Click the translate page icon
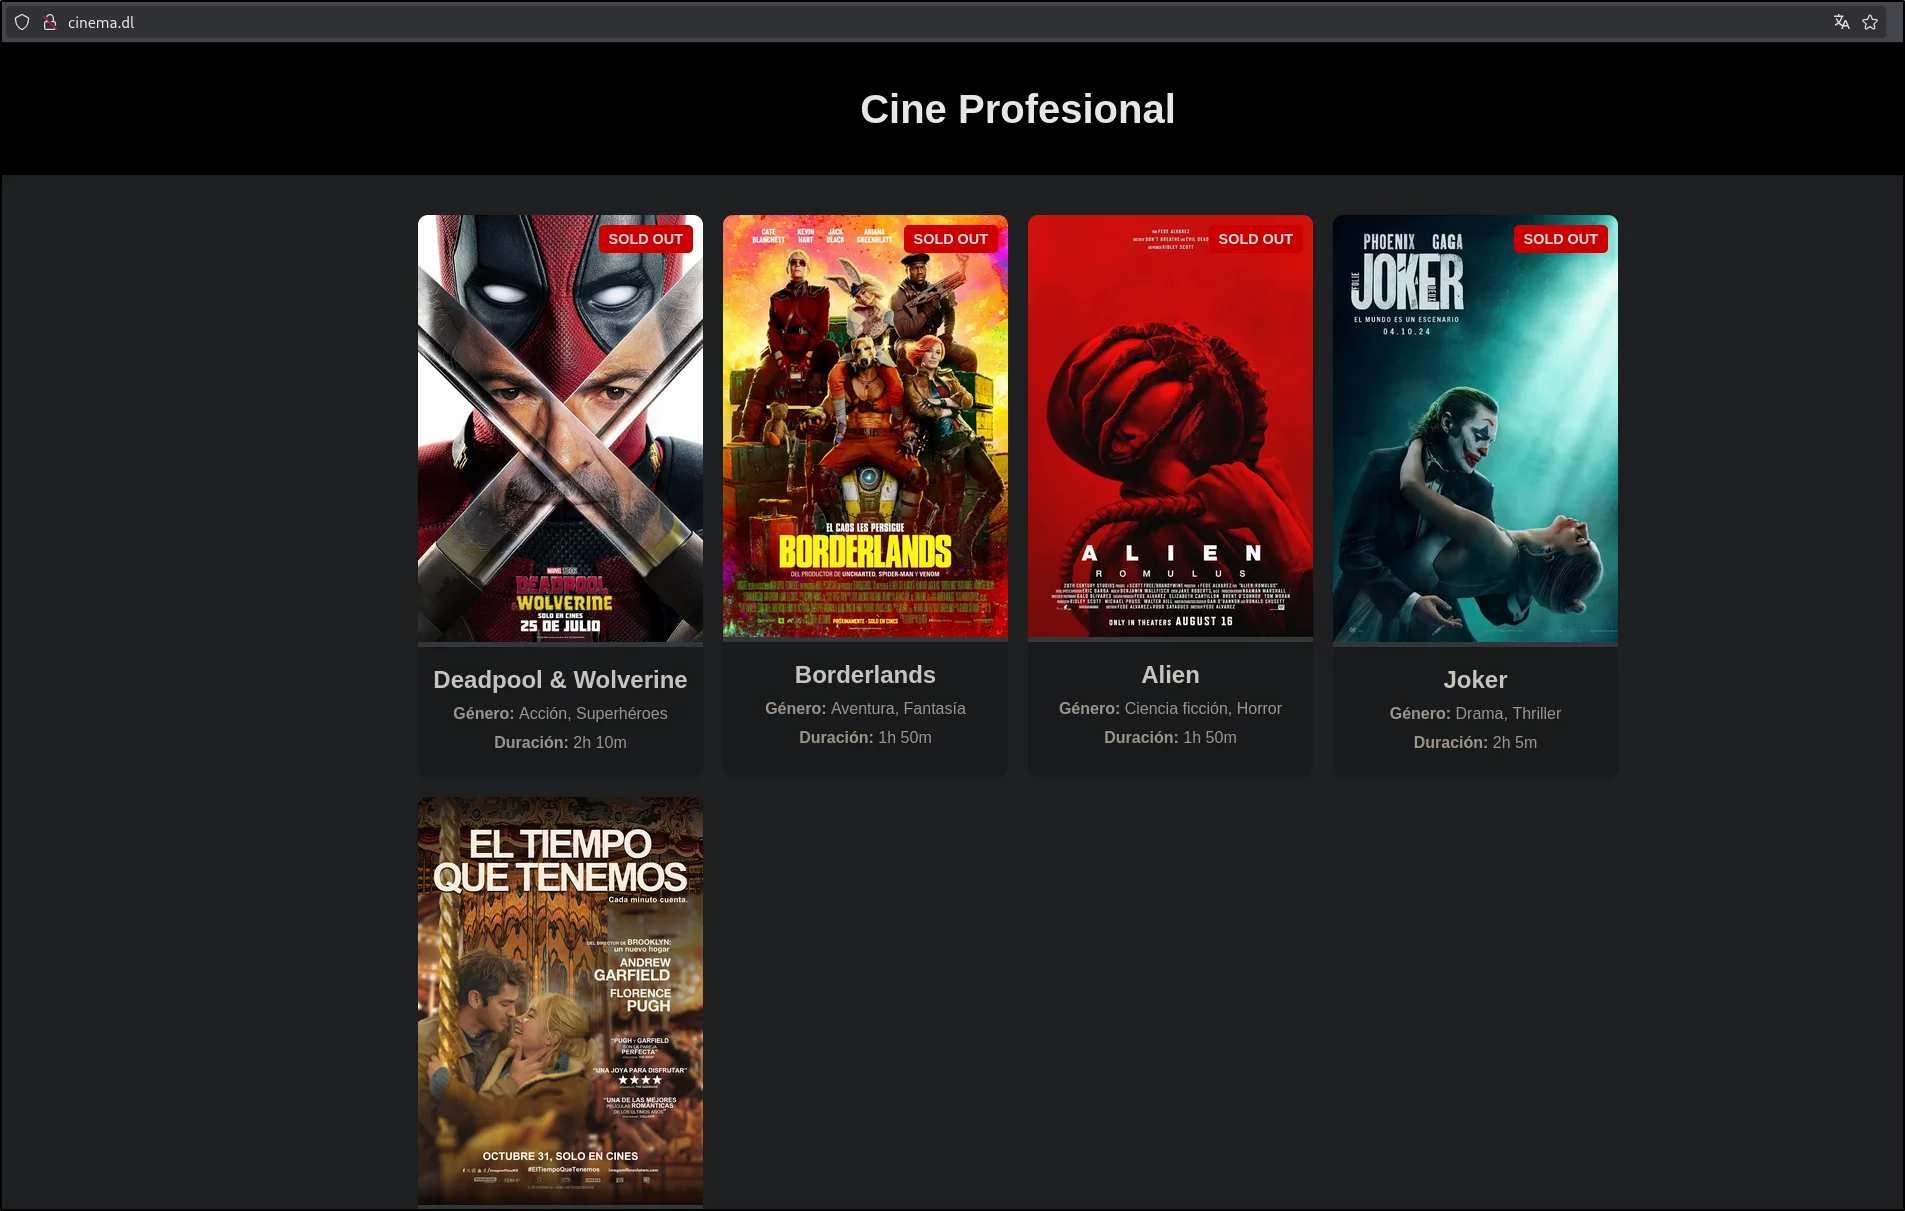Screen dimensions: 1905x1211 point(1841,22)
